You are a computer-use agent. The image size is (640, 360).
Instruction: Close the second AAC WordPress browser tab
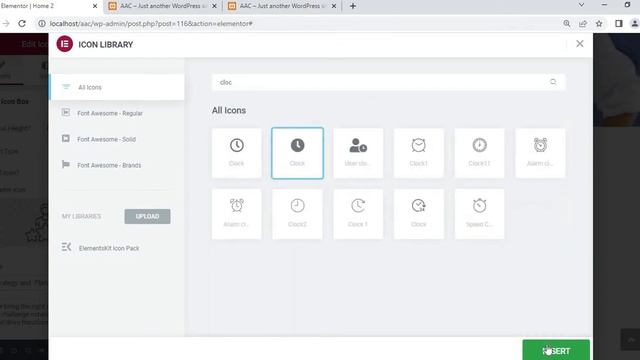(x=214, y=6)
